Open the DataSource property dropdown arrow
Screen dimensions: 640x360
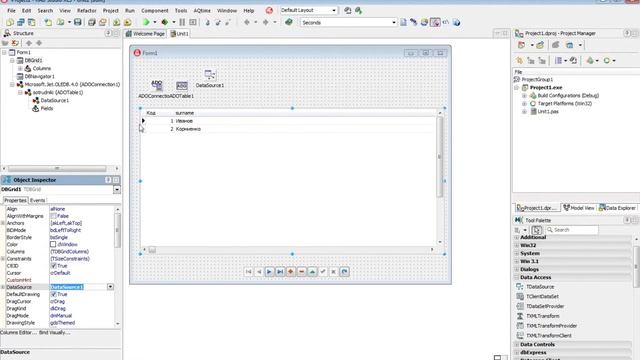tap(110, 287)
